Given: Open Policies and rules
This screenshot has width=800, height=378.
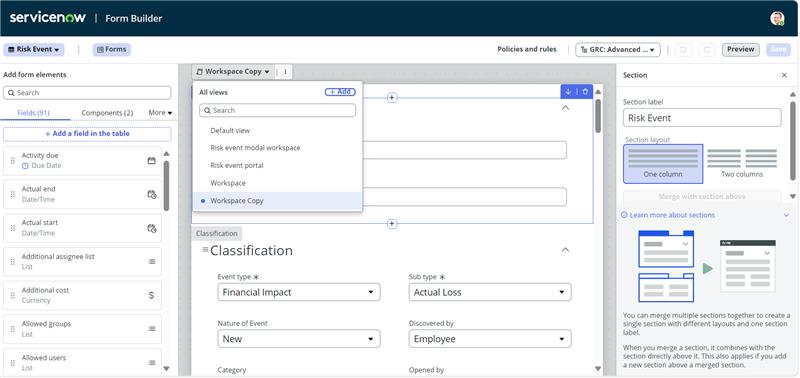Looking at the screenshot, I should (x=527, y=49).
